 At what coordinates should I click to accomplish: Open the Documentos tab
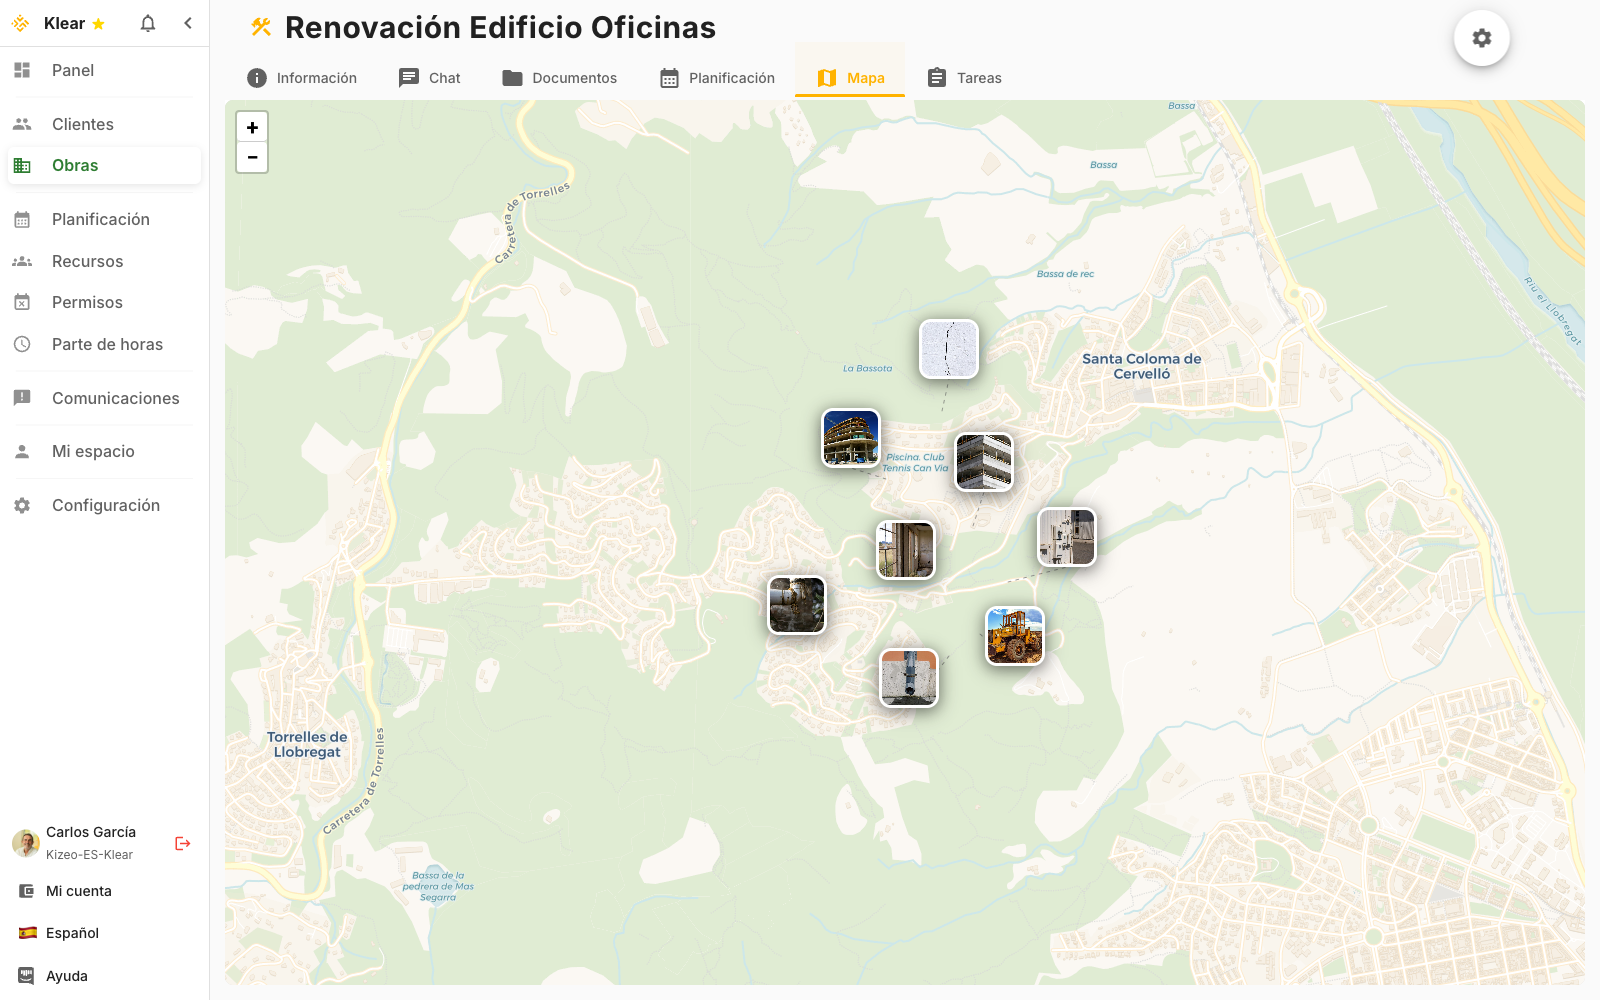[560, 77]
